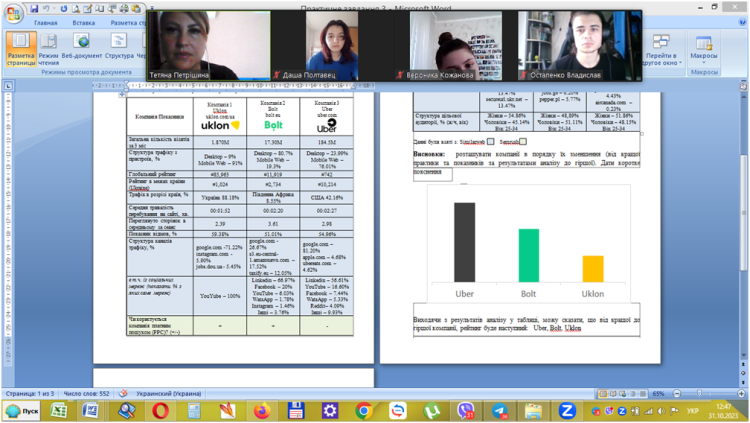Open Google Chrome from the taskbar
This screenshot has width=750, height=423.
[x=364, y=410]
